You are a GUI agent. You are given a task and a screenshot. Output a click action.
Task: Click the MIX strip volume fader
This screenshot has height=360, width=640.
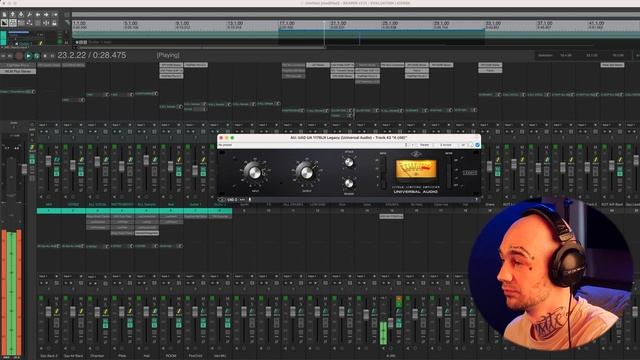[48, 161]
